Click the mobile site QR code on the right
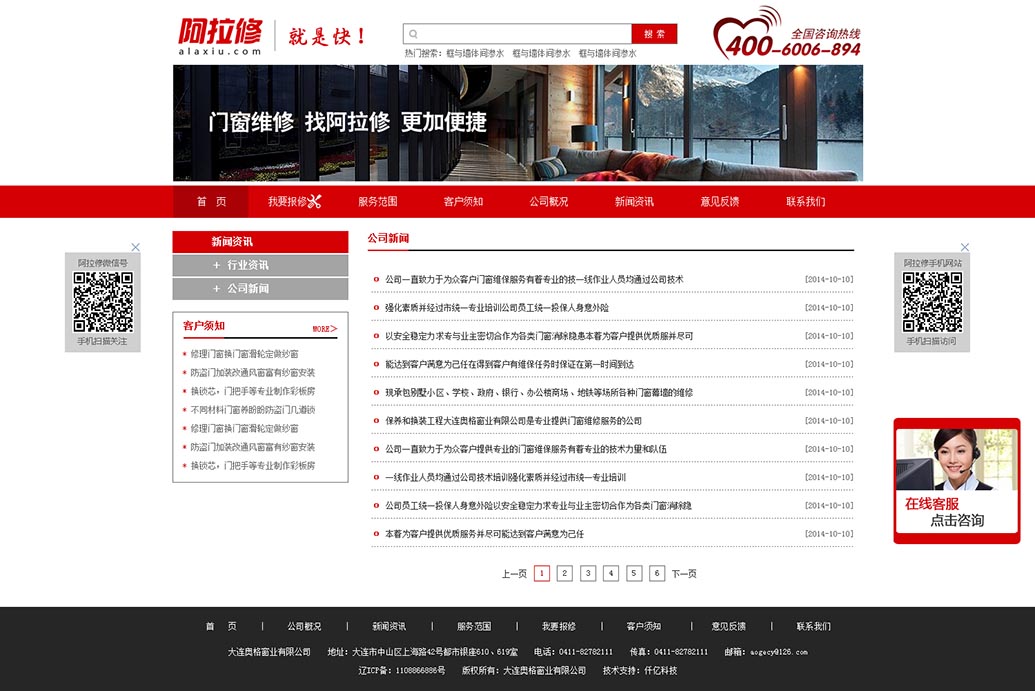Viewport: 1035px width, 691px height. [x=932, y=302]
